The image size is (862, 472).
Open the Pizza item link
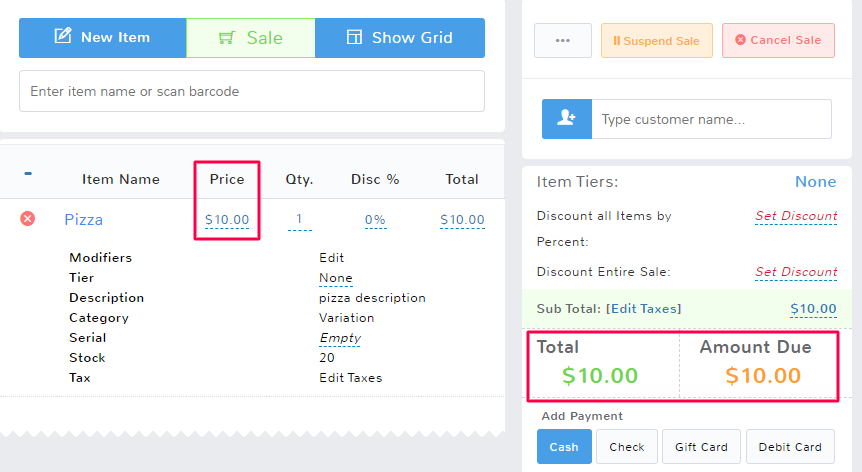(84, 220)
